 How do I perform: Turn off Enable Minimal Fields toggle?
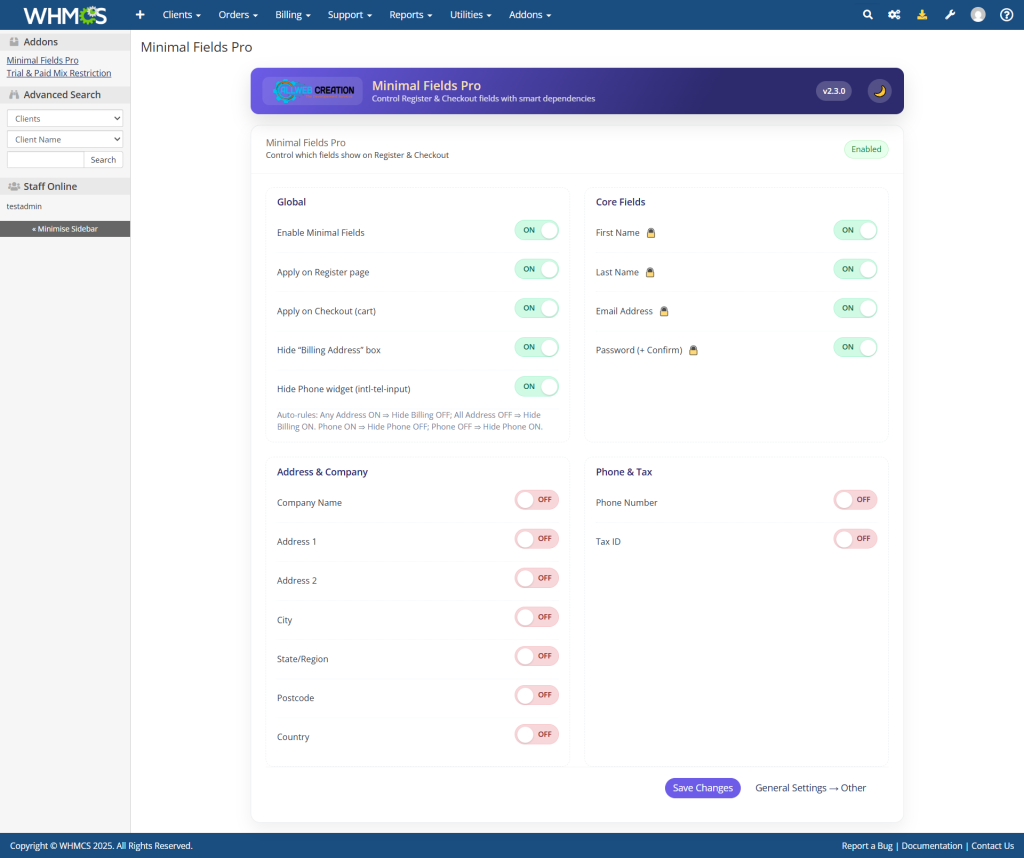pos(536,230)
